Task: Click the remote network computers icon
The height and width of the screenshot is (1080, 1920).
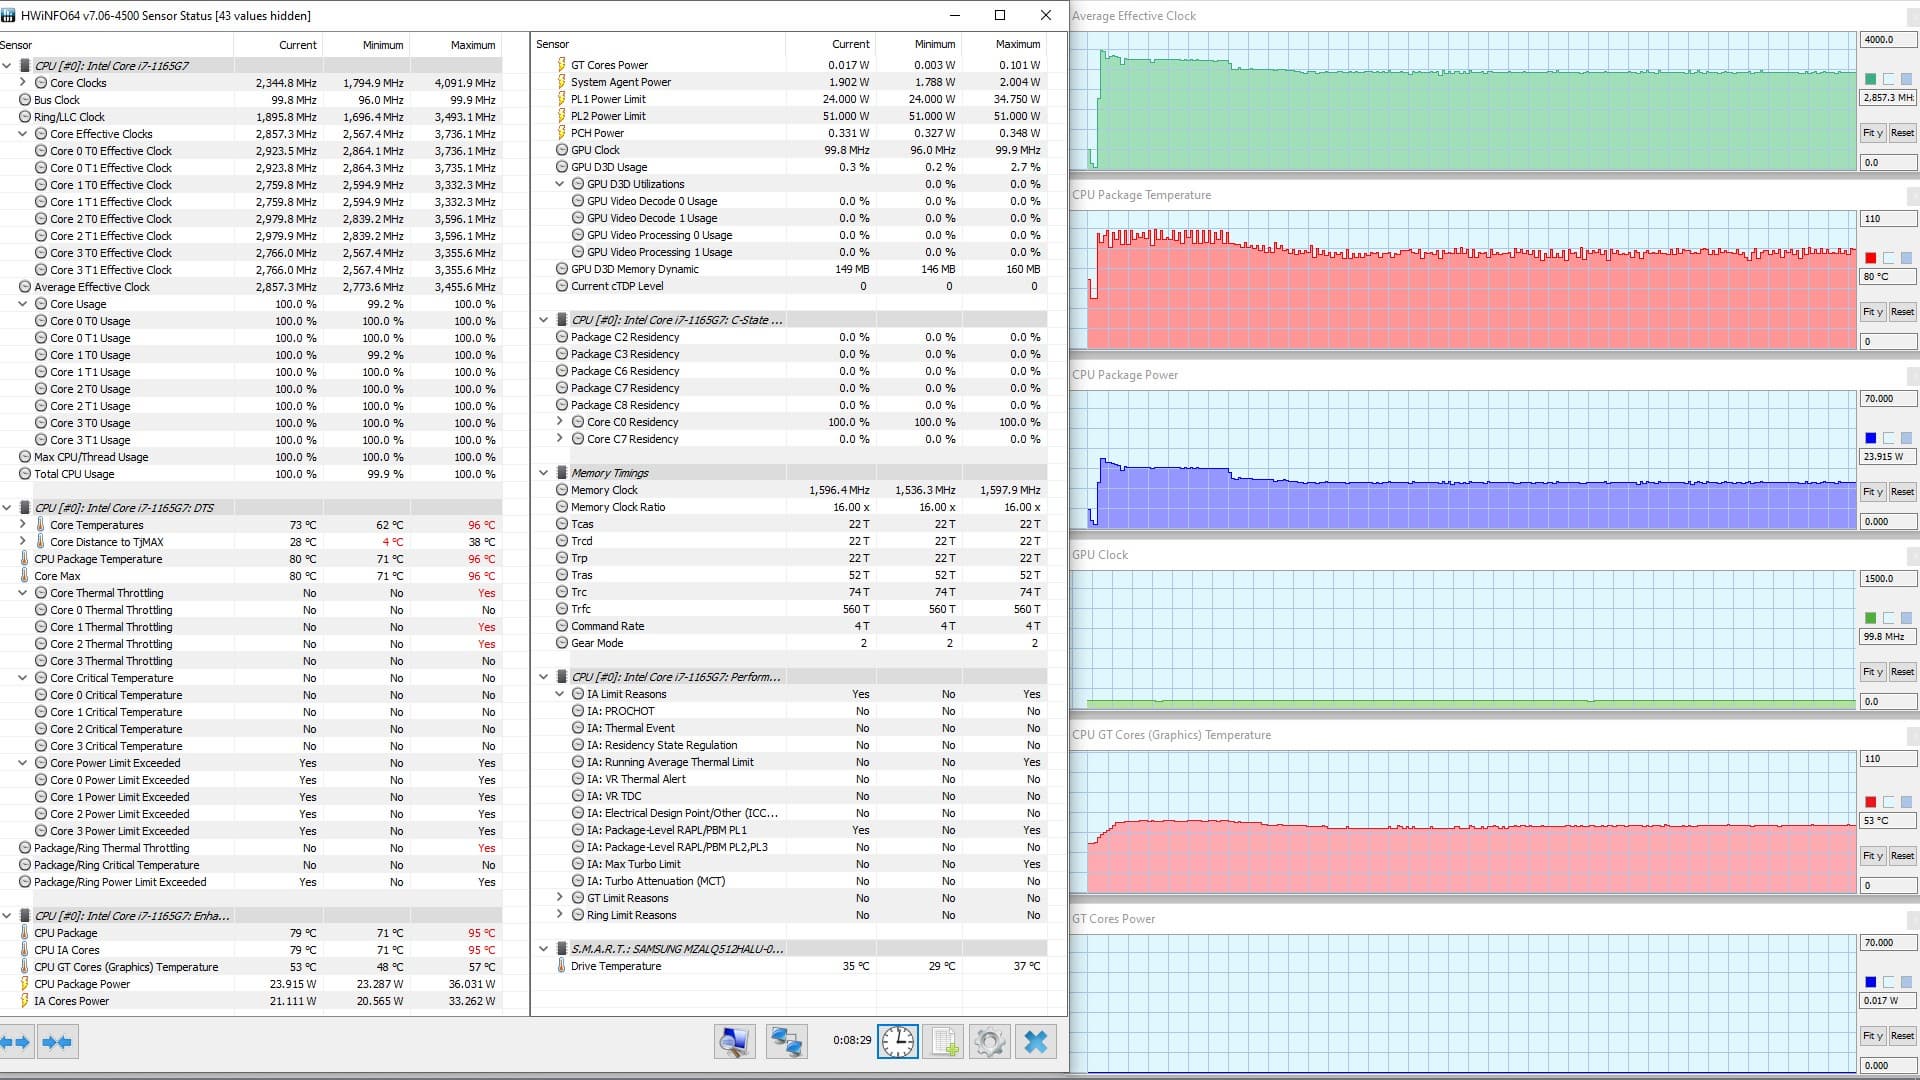Action: click(x=786, y=1042)
